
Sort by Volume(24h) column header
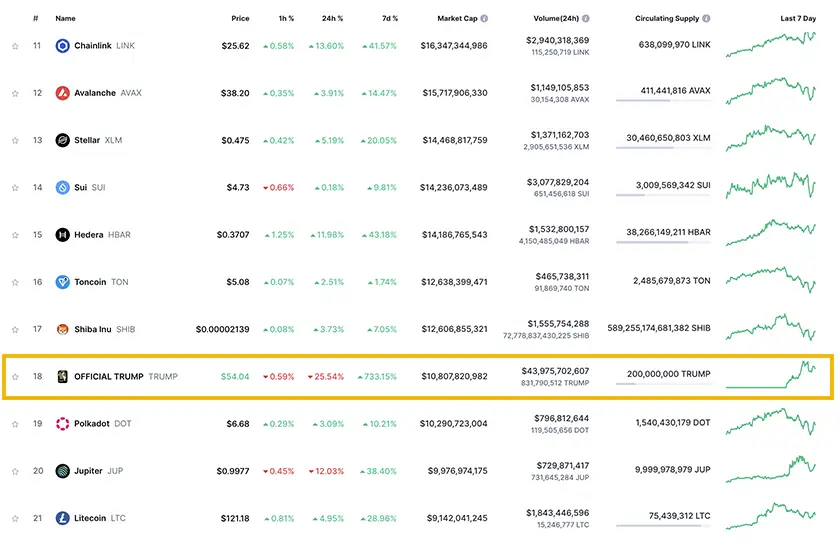coord(555,18)
